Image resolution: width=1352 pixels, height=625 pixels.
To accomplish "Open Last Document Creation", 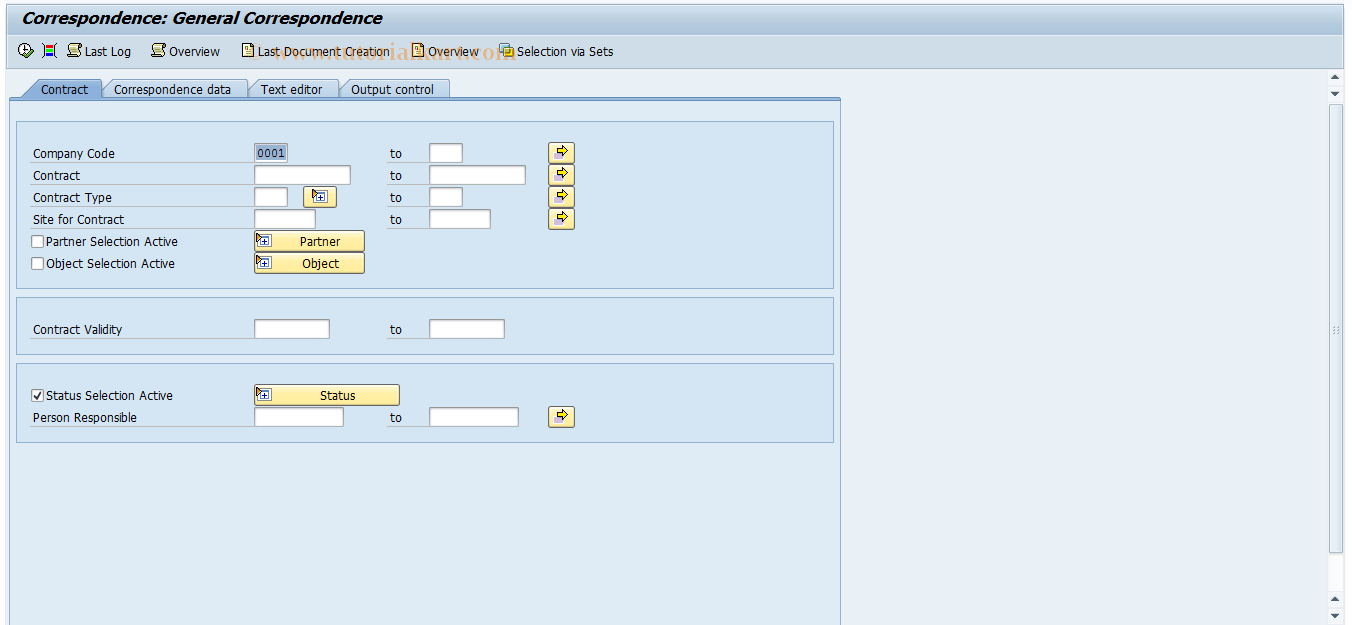I will [316, 51].
